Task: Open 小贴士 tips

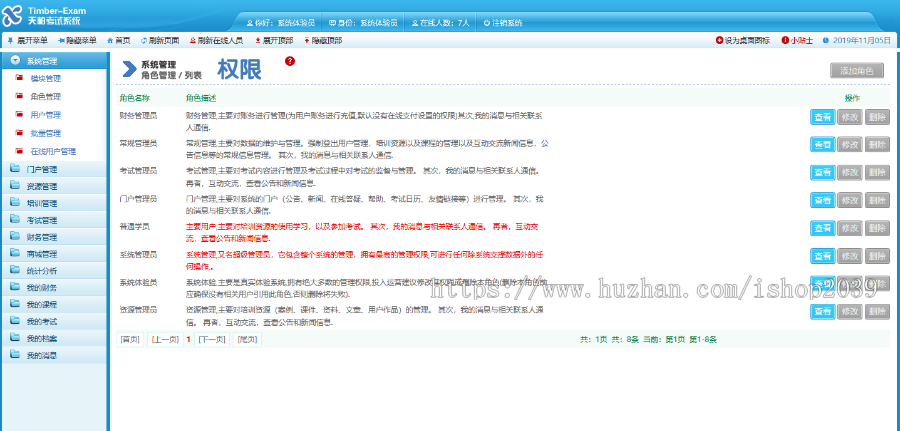Action: (797, 41)
